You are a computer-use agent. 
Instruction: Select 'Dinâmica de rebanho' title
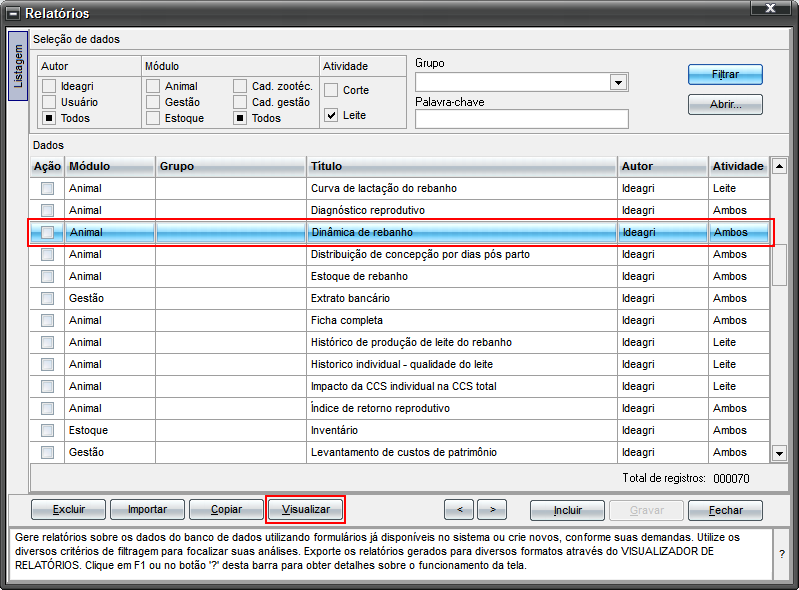click(x=362, y=232)
